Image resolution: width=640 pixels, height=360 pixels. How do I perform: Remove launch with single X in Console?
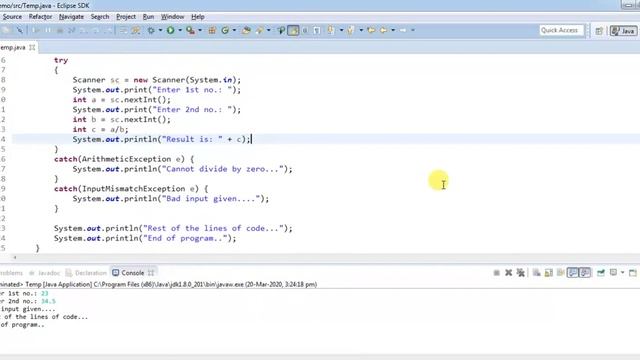coord(509,273)
